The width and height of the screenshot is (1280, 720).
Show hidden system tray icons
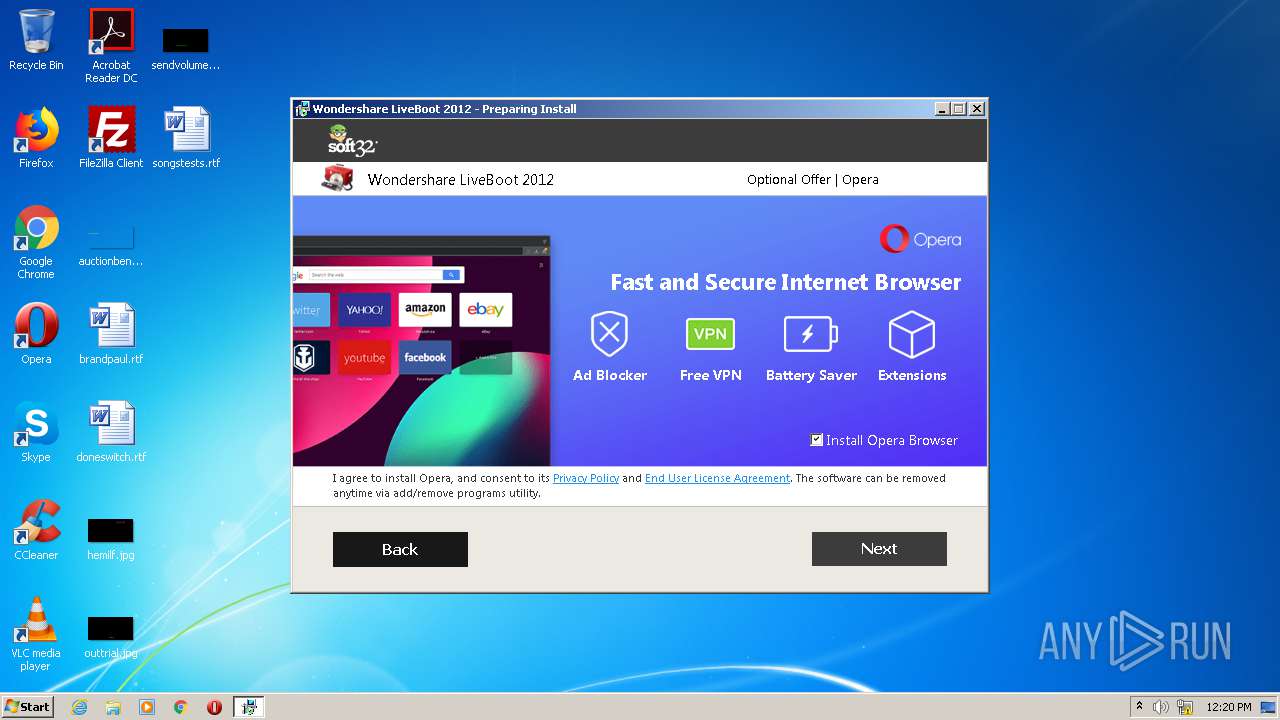1139,707
